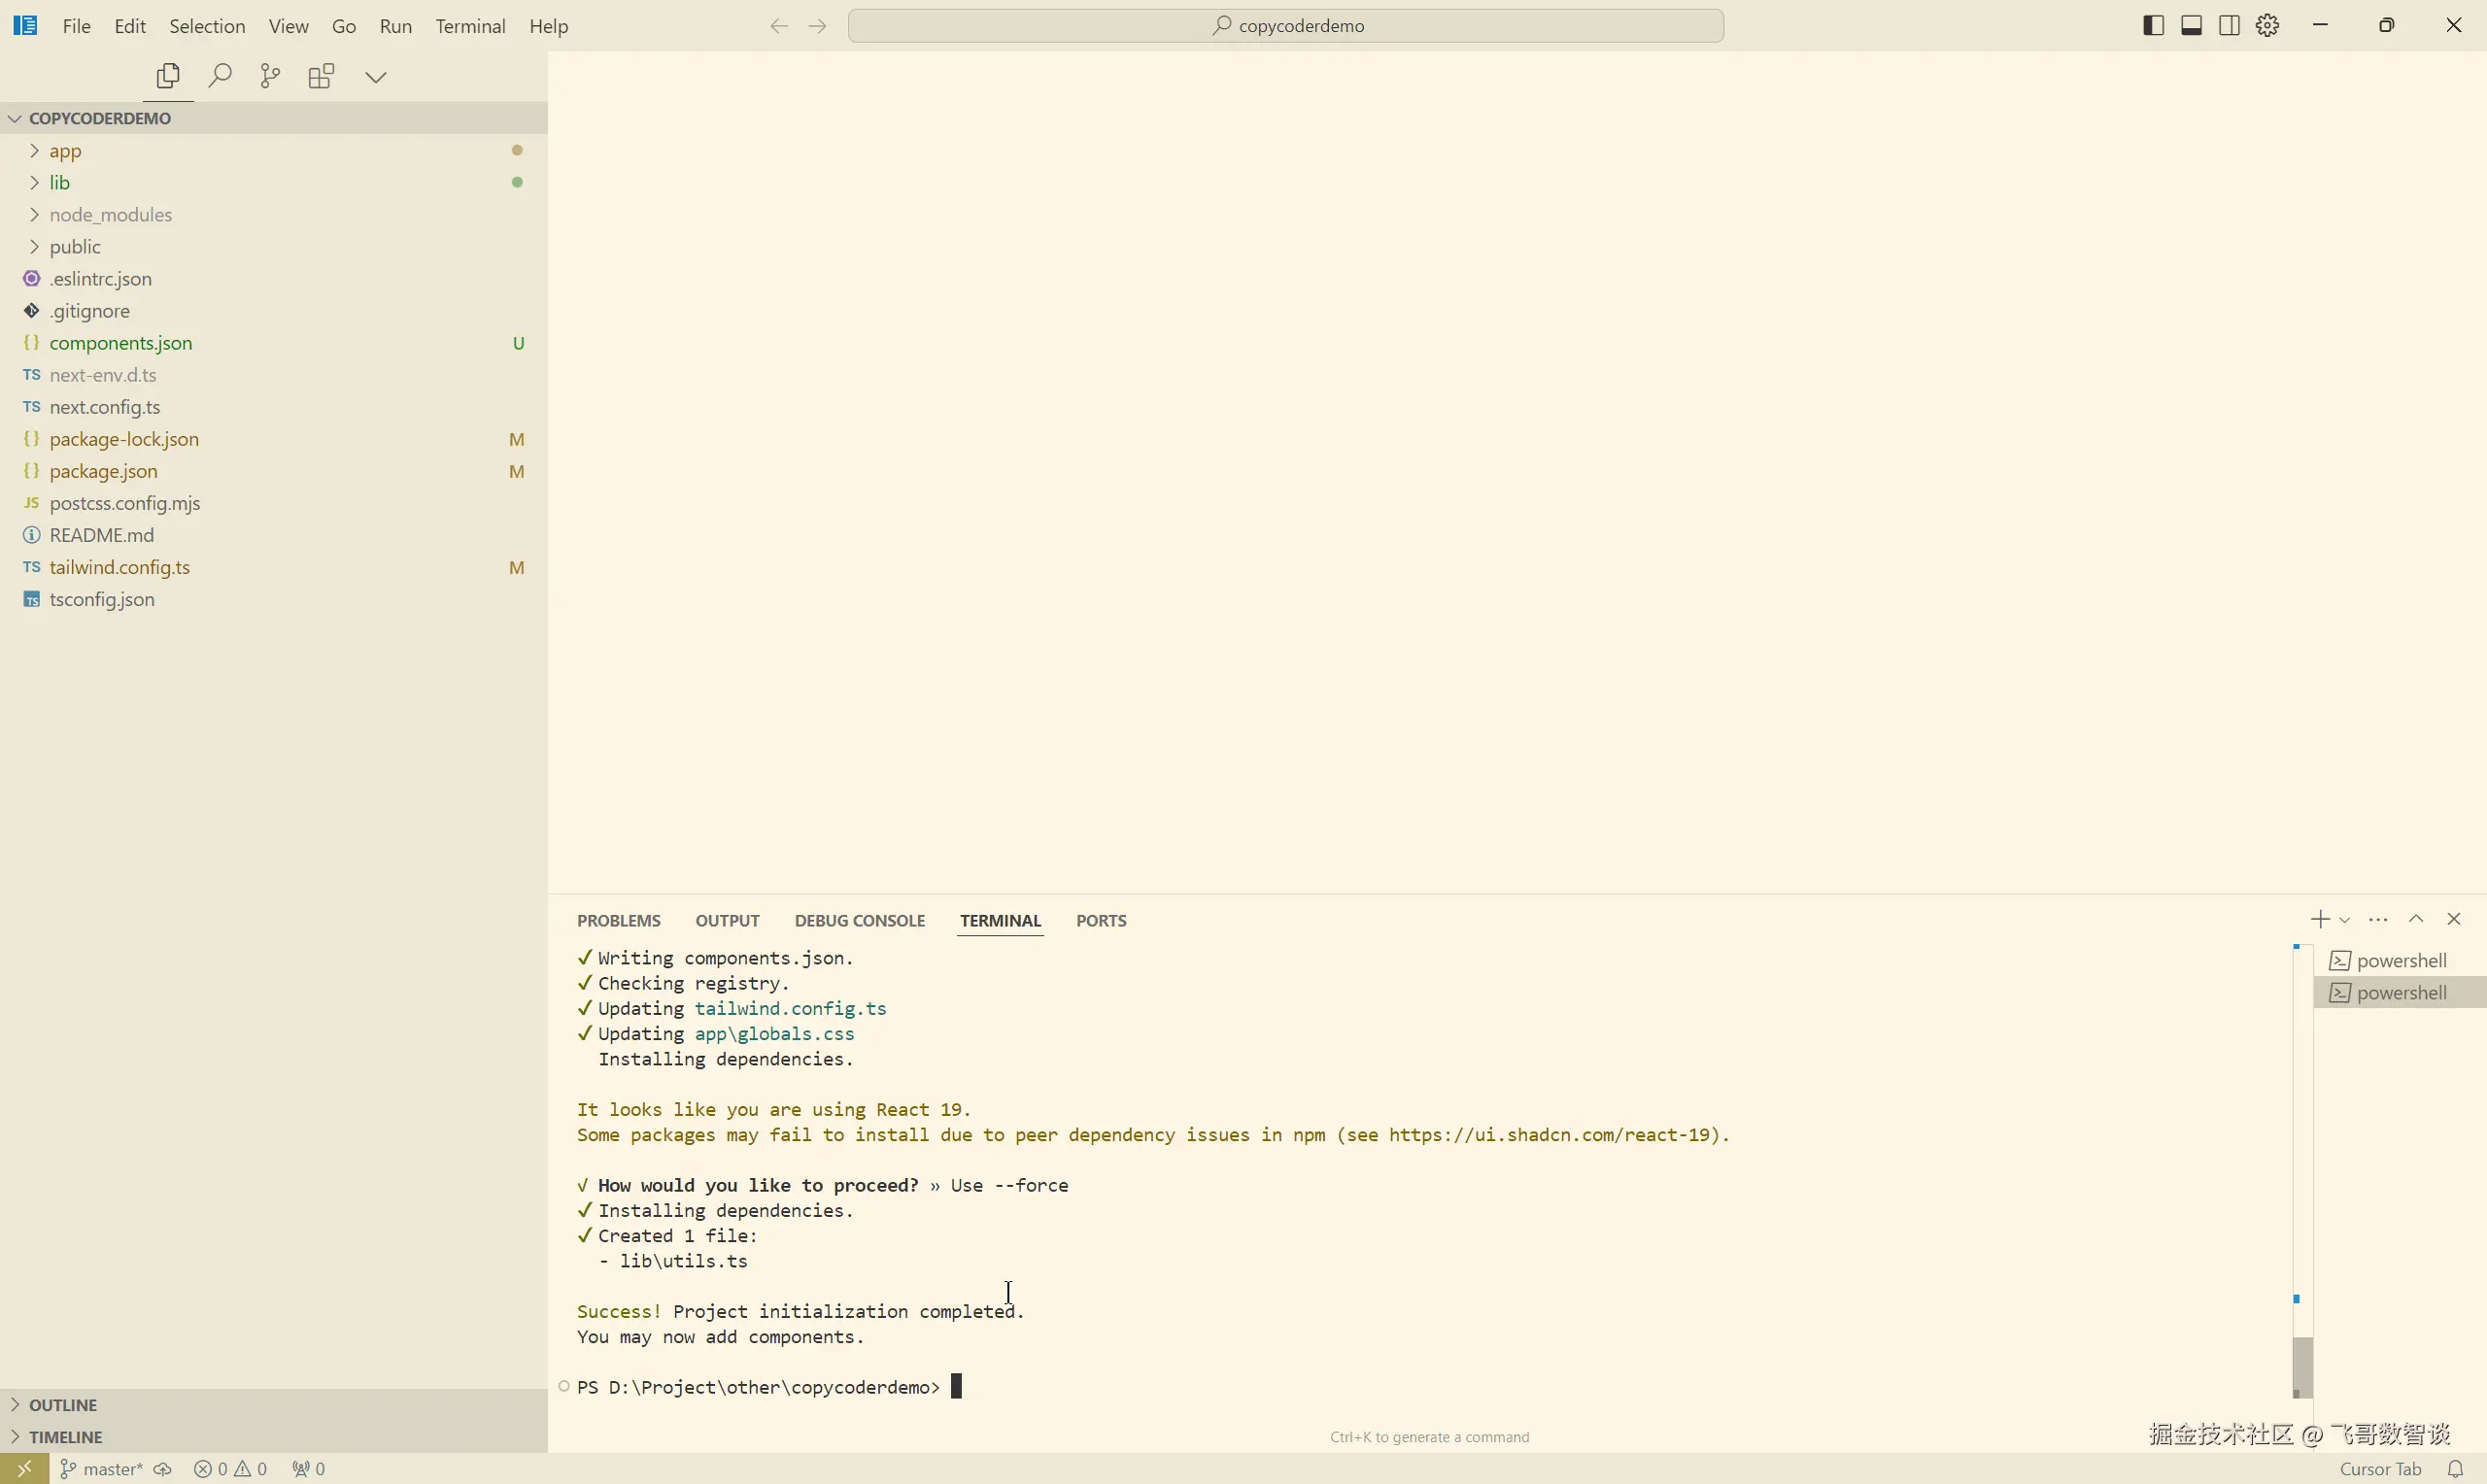The height and width of the screenshot is (1484, 2487).
Task: Open the Source Control view icon
Action: coord(270,76)
